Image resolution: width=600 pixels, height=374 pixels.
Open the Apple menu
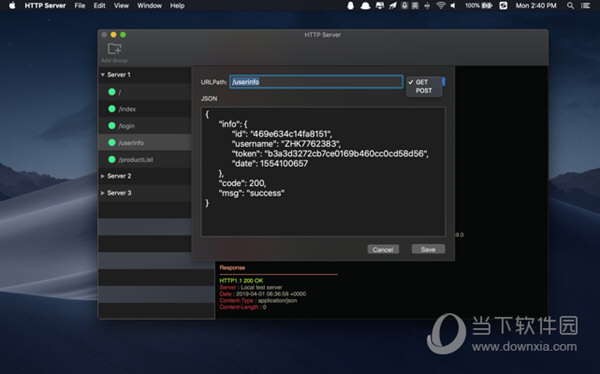point(12,5)
